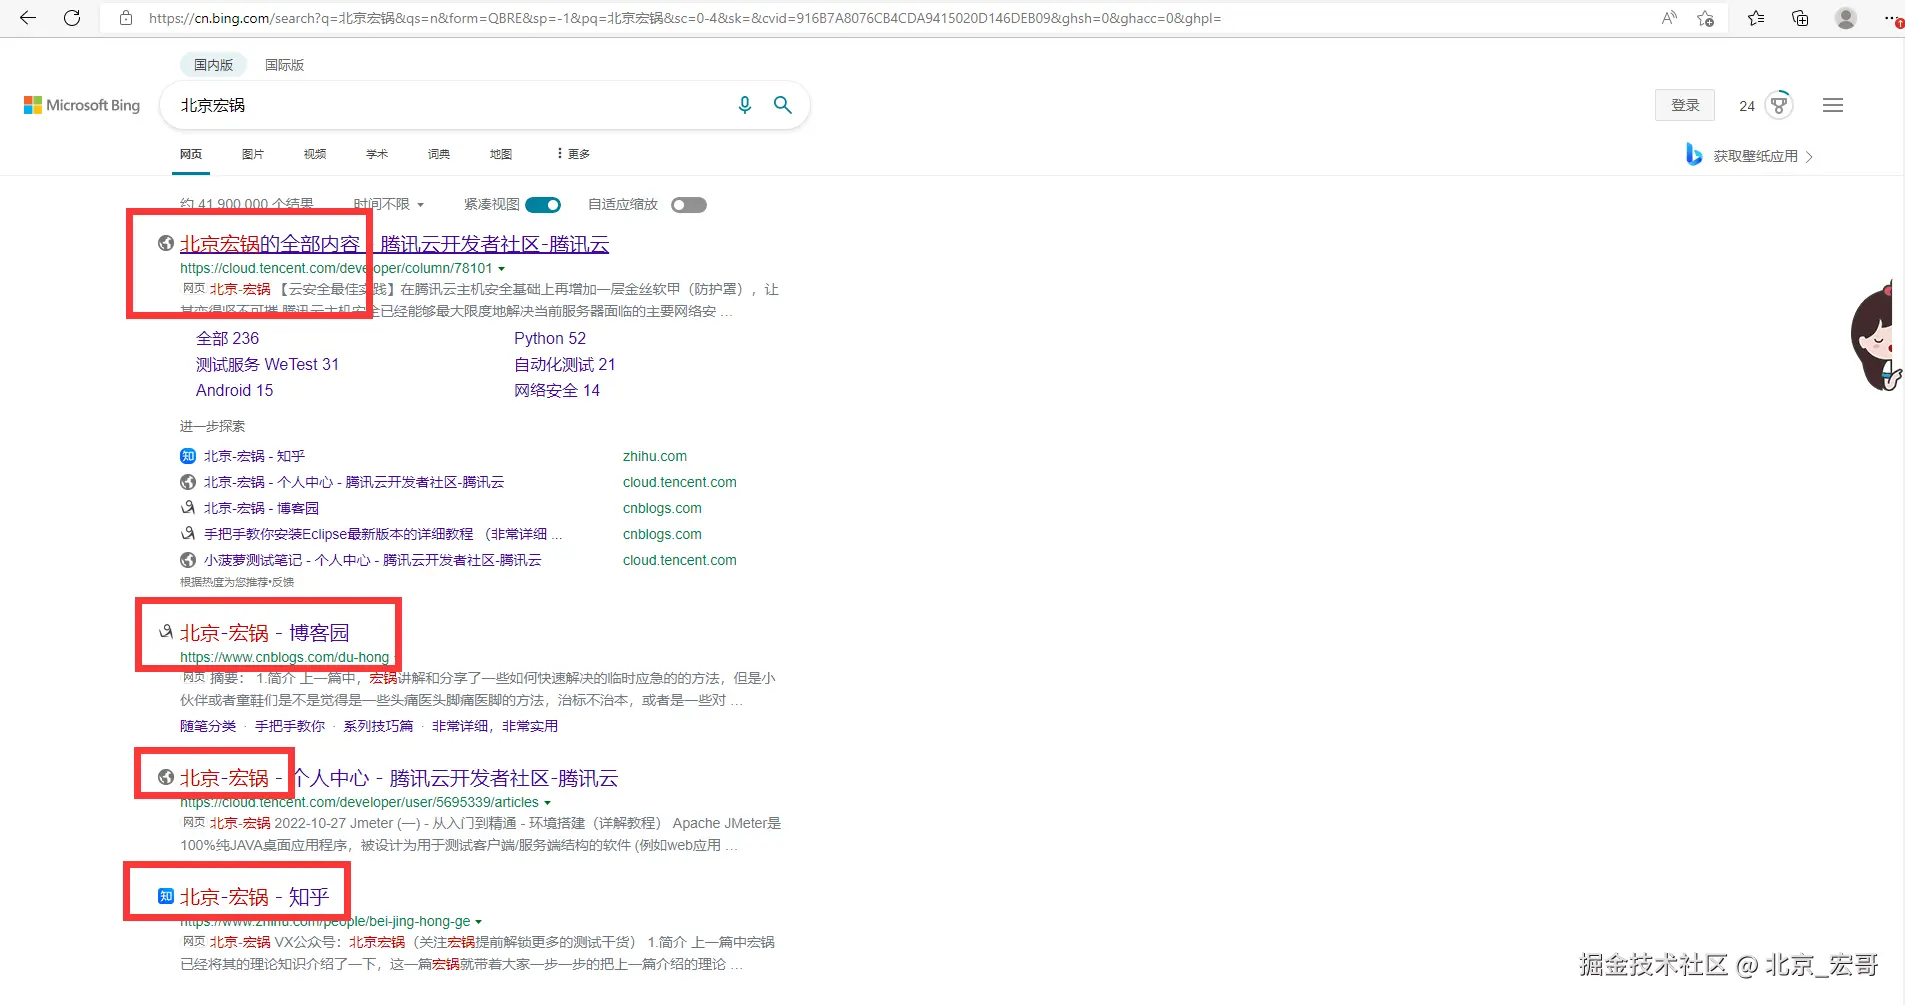The image size is (1905, 1005).
Task: Open the 视频 results tab
Action: tap(315, 154)
